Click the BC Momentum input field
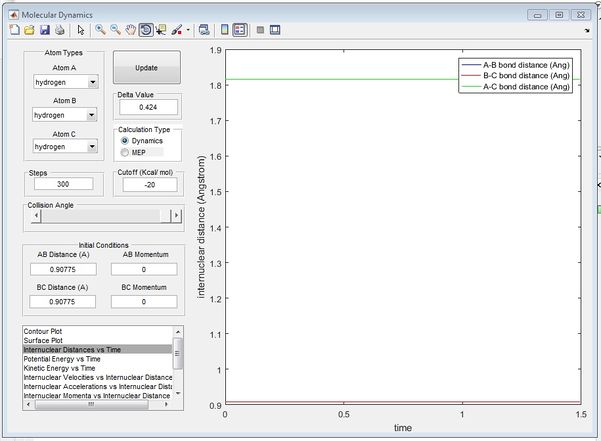 [144, 302]
